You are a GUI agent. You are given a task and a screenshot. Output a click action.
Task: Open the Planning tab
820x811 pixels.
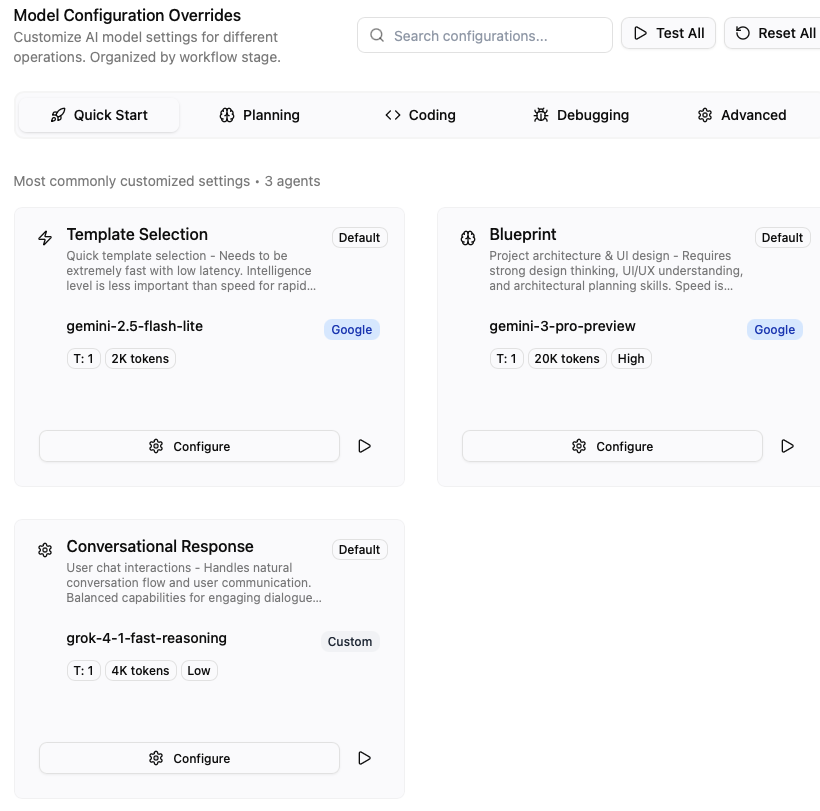(259, 115)
